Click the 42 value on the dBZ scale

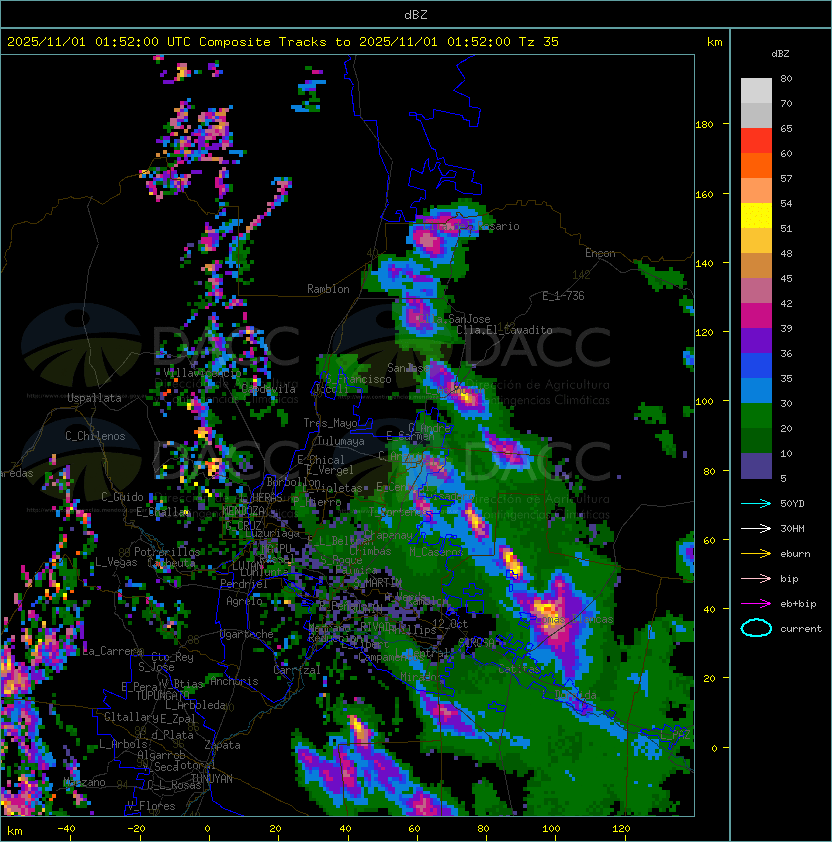tap(786, 304)
